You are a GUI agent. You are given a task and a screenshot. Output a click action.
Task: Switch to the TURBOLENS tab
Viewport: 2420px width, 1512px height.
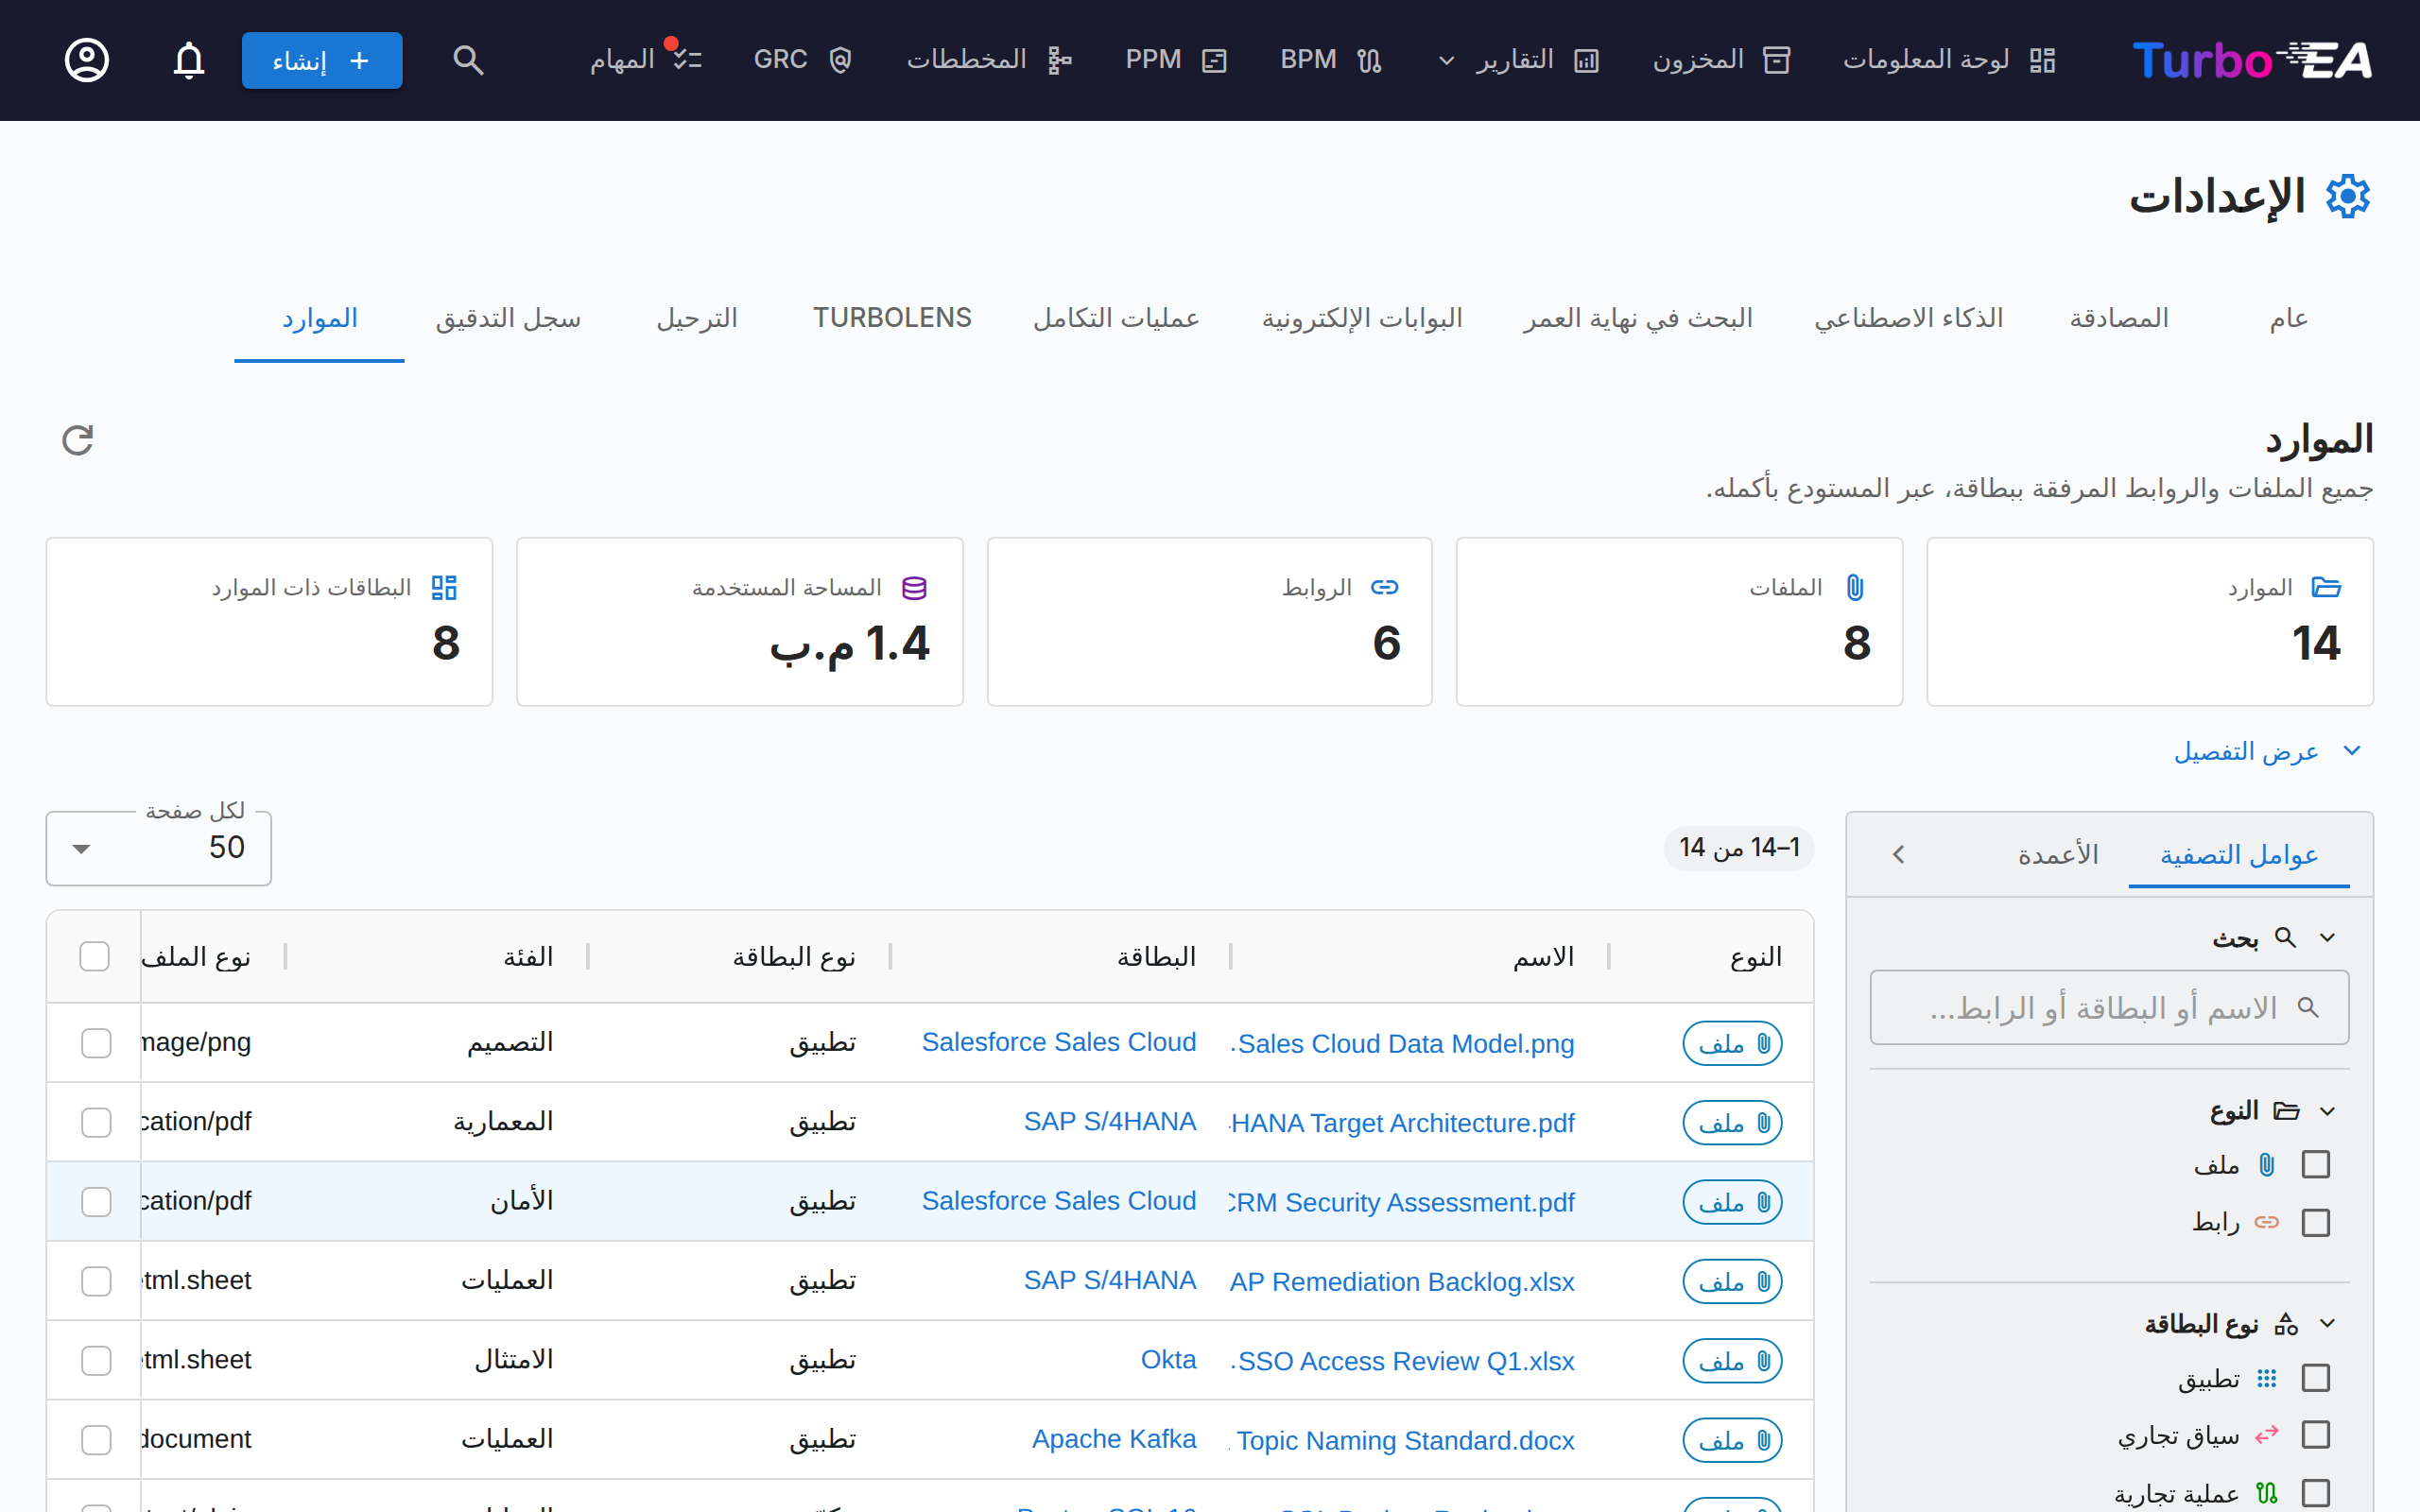[x=892, y=318]
